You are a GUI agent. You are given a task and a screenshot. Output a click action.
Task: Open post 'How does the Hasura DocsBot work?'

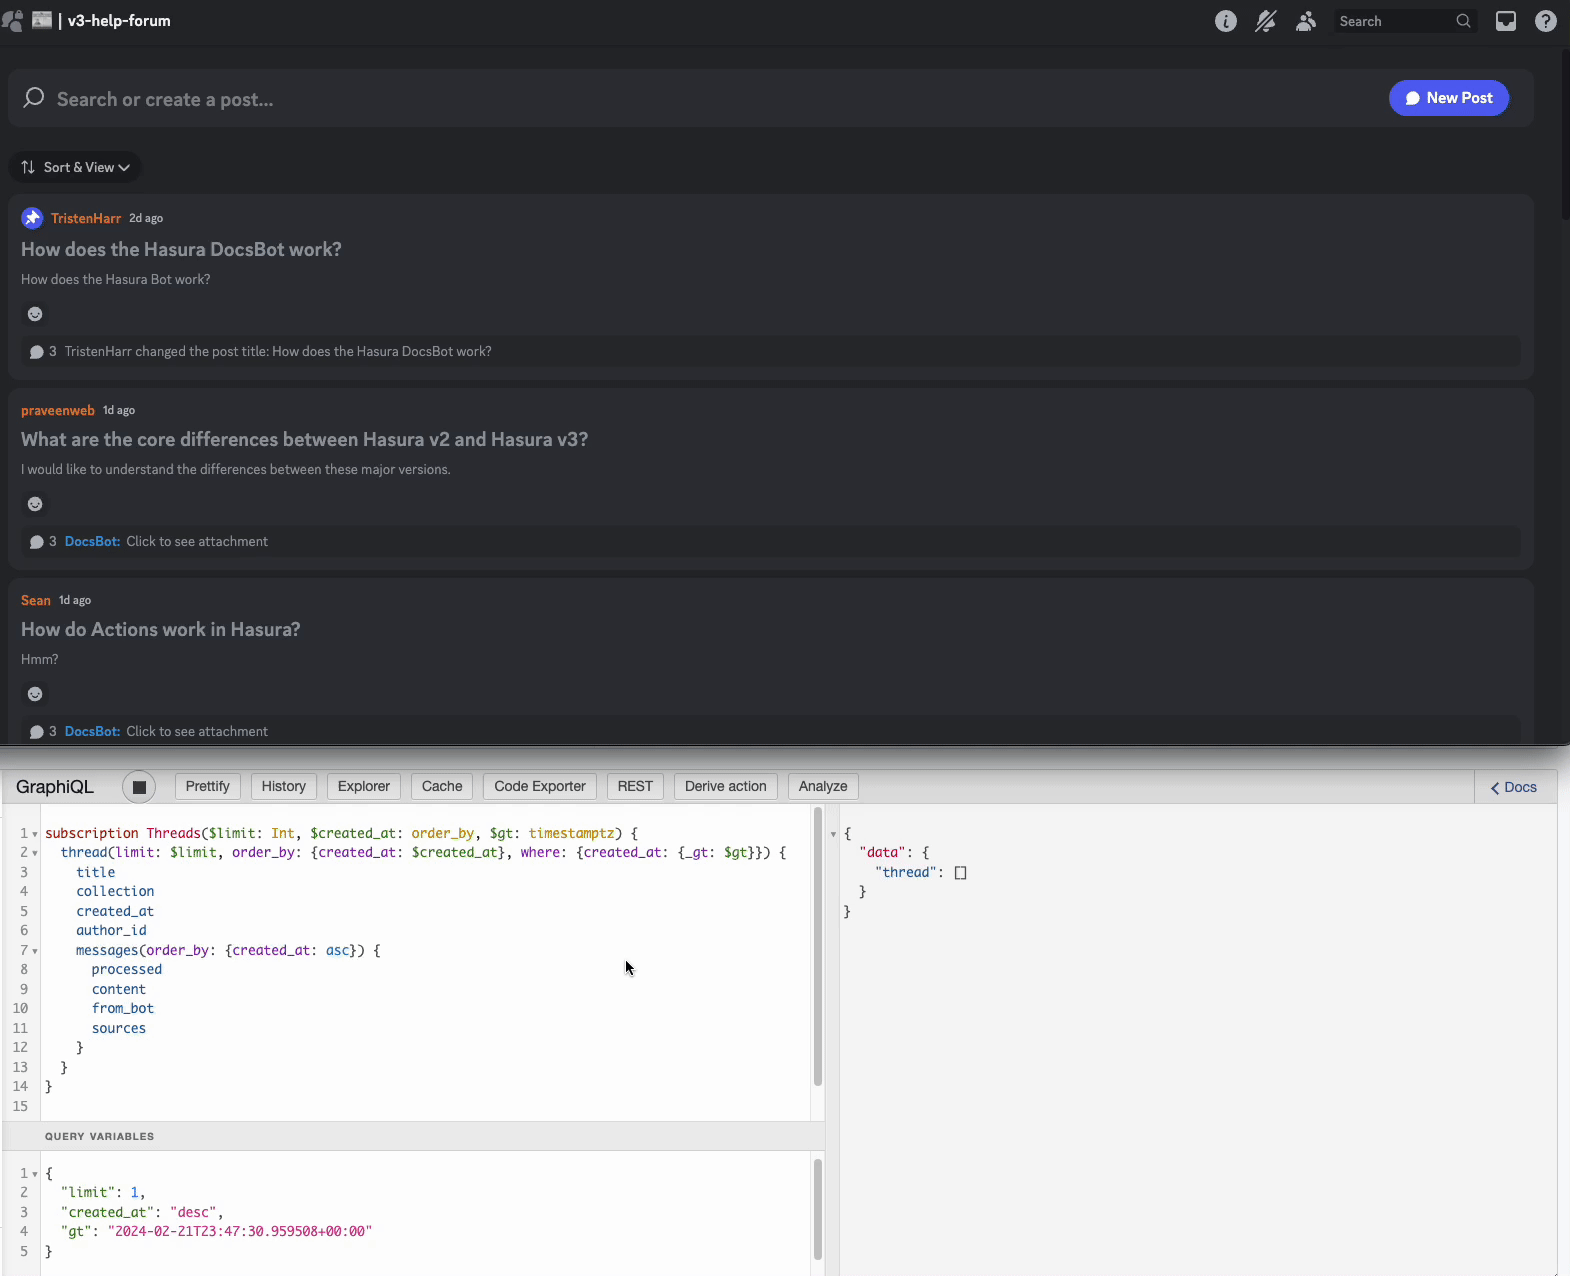pyautogui.click(x=181, y=249)
